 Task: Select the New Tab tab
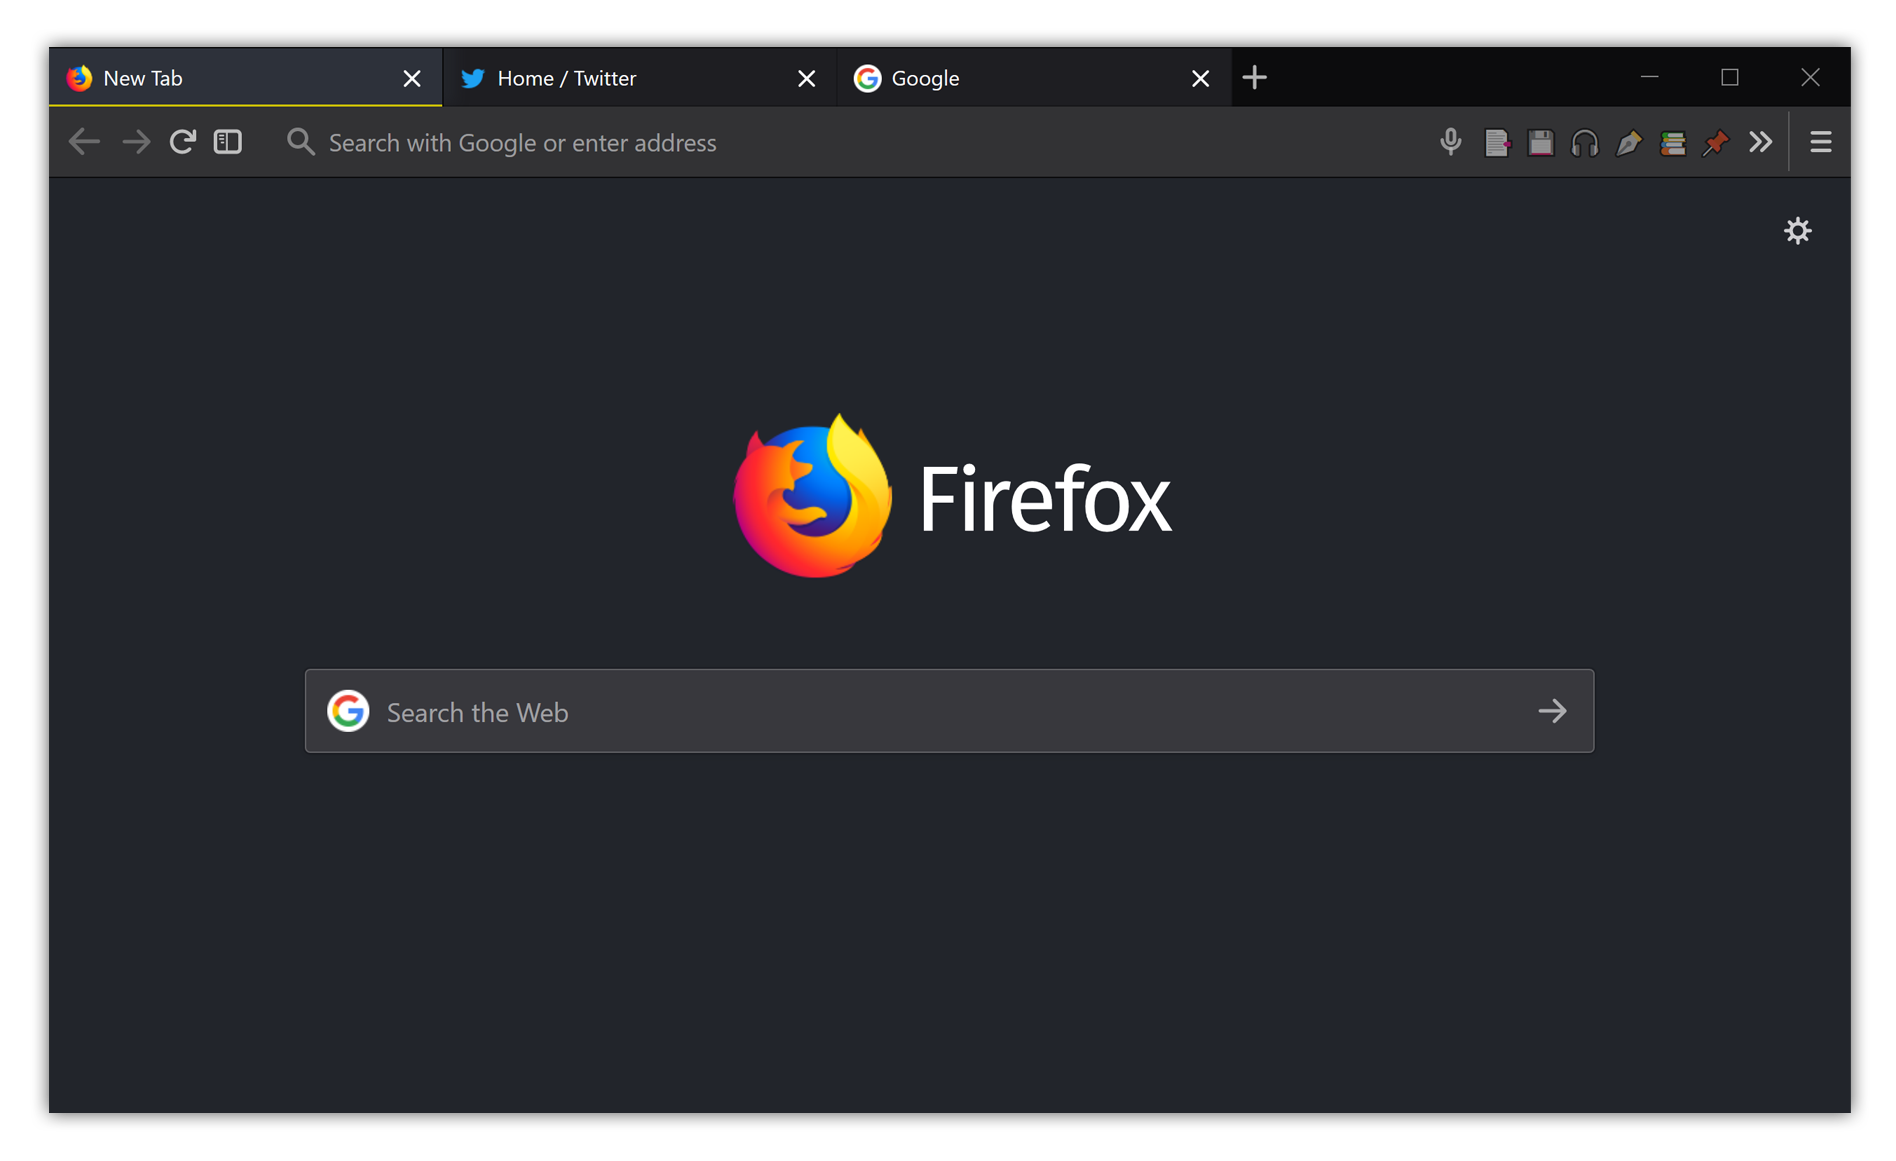(245, 77)
